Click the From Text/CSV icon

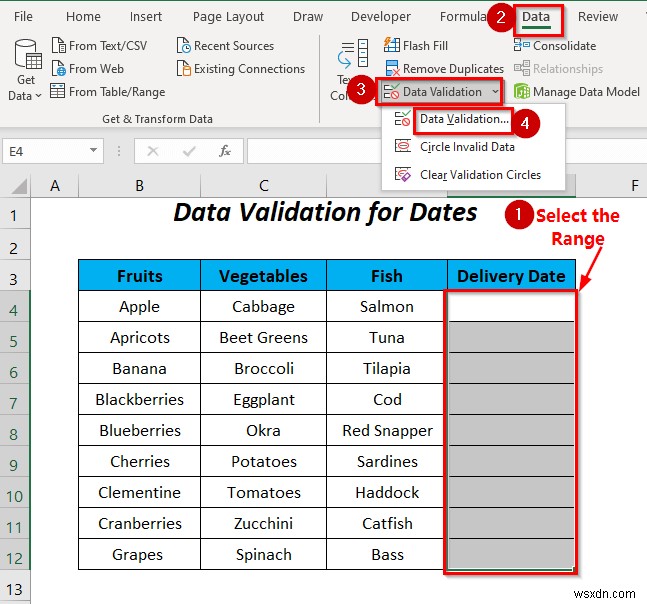pos(59,45)
